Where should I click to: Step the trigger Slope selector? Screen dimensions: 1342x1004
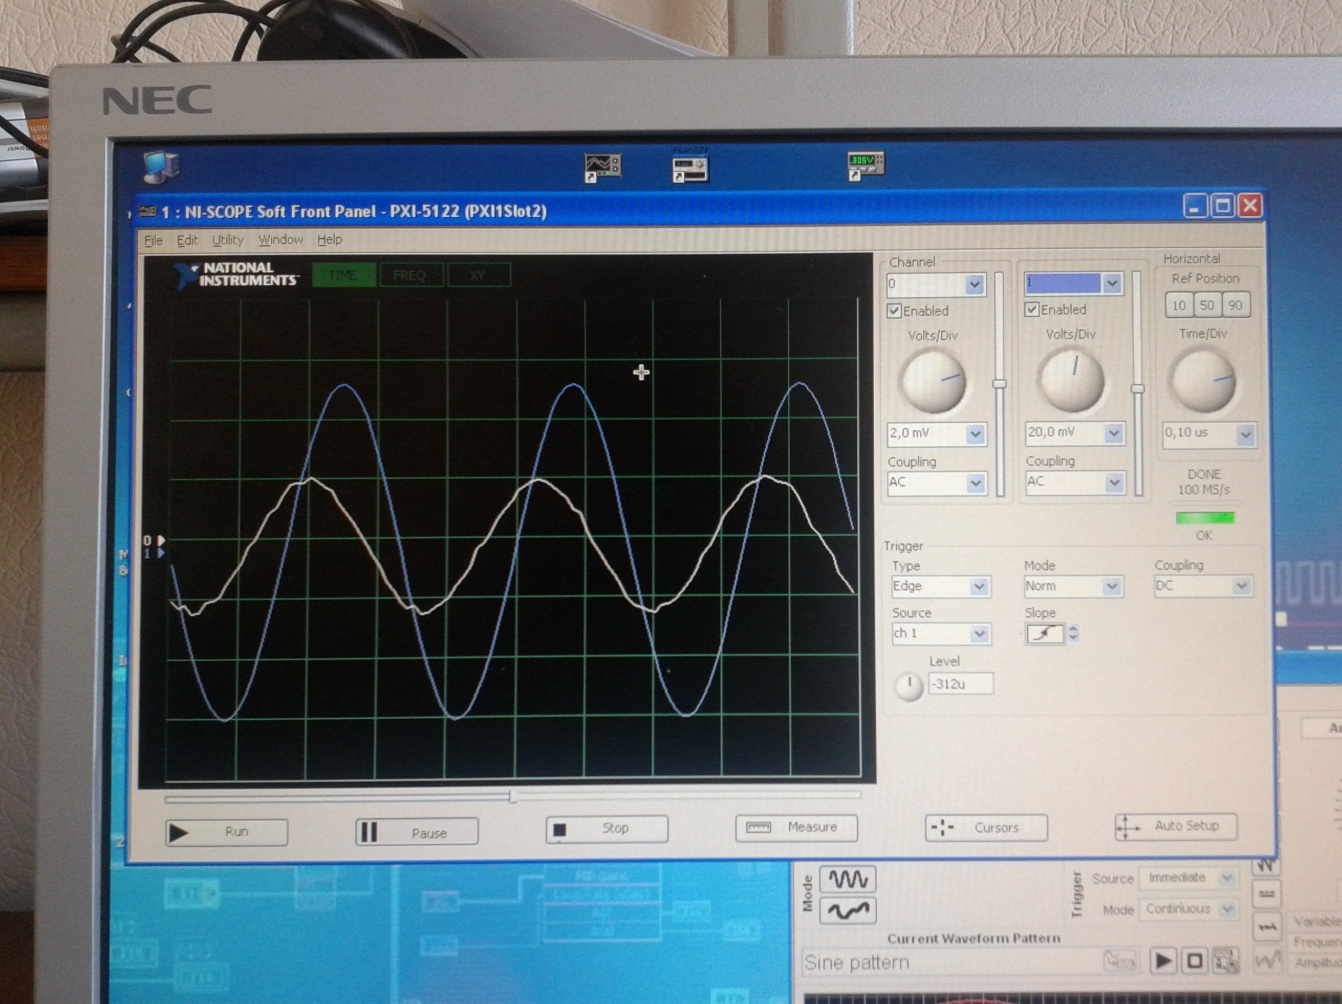[x=1073, y=633]
